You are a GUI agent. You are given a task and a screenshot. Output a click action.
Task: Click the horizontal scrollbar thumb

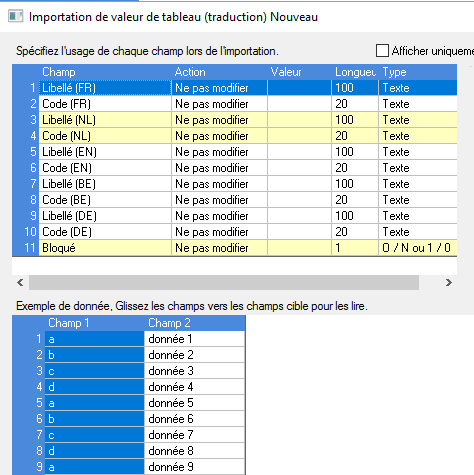[224, 283]
